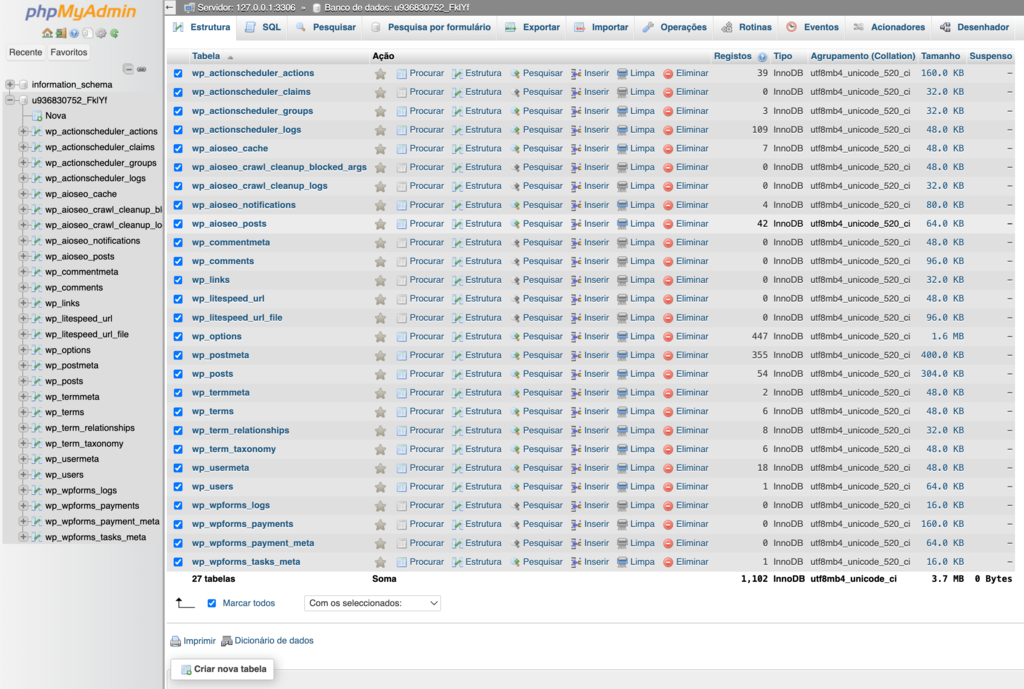The image size is (1024, 689).
Task: Open navigation panel settings gear icon
Action: 101,33
